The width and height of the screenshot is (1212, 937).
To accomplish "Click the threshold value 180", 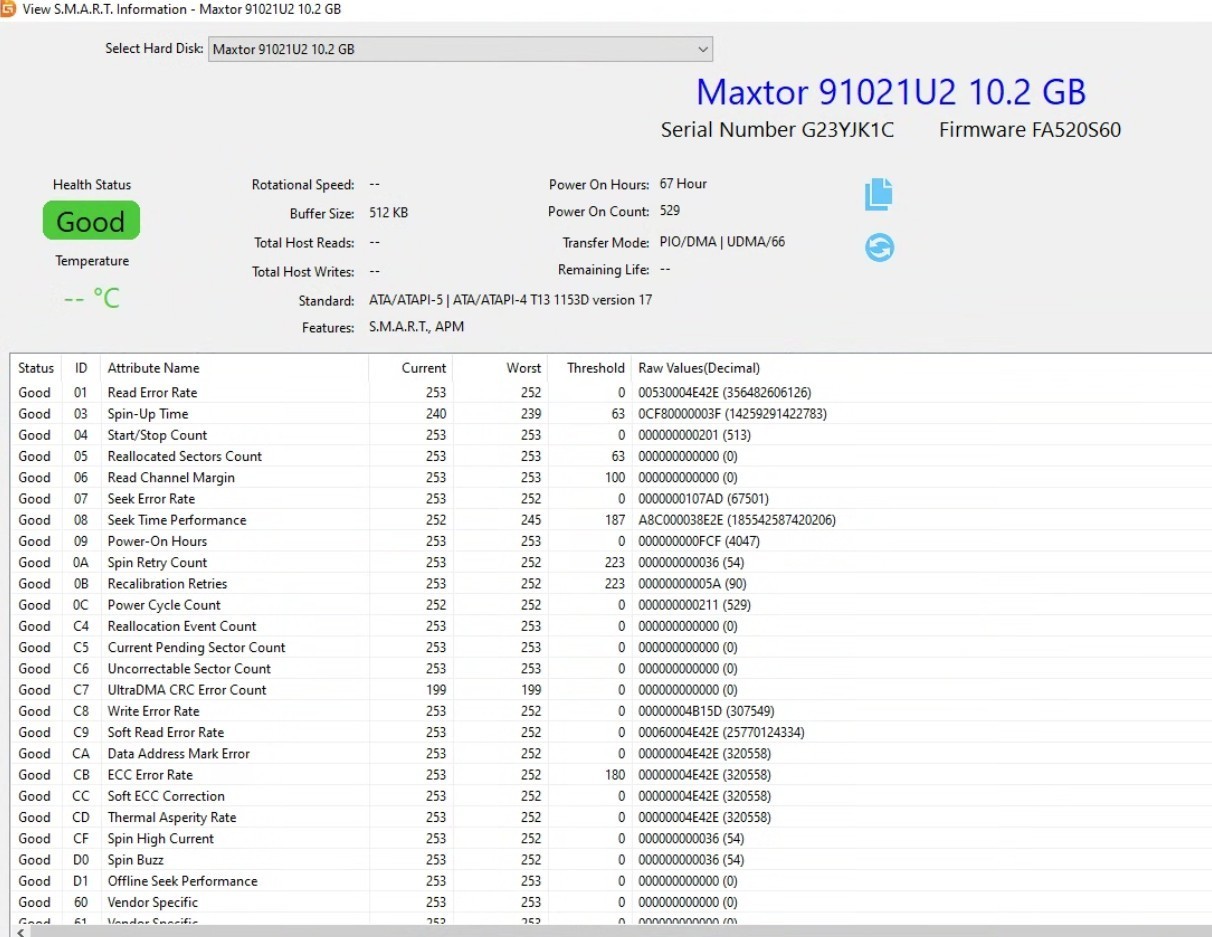I will point(614,775).
